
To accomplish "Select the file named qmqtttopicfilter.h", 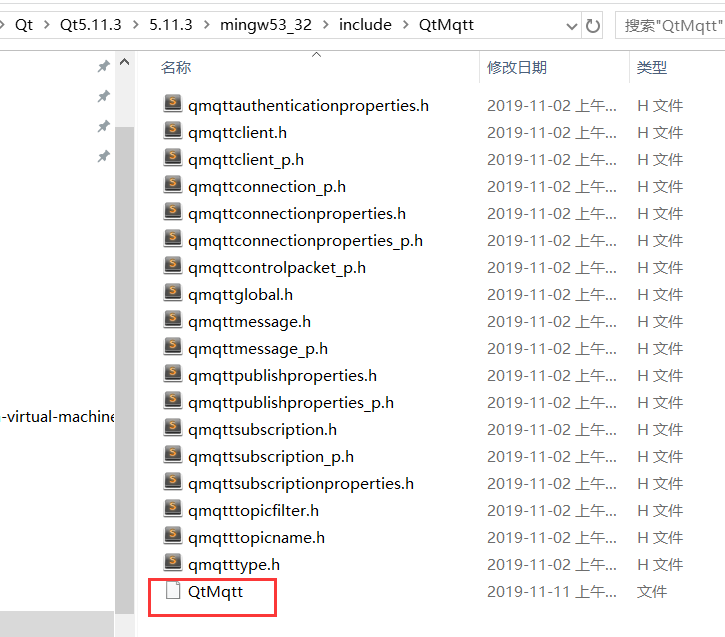I will tap(253, 511).
